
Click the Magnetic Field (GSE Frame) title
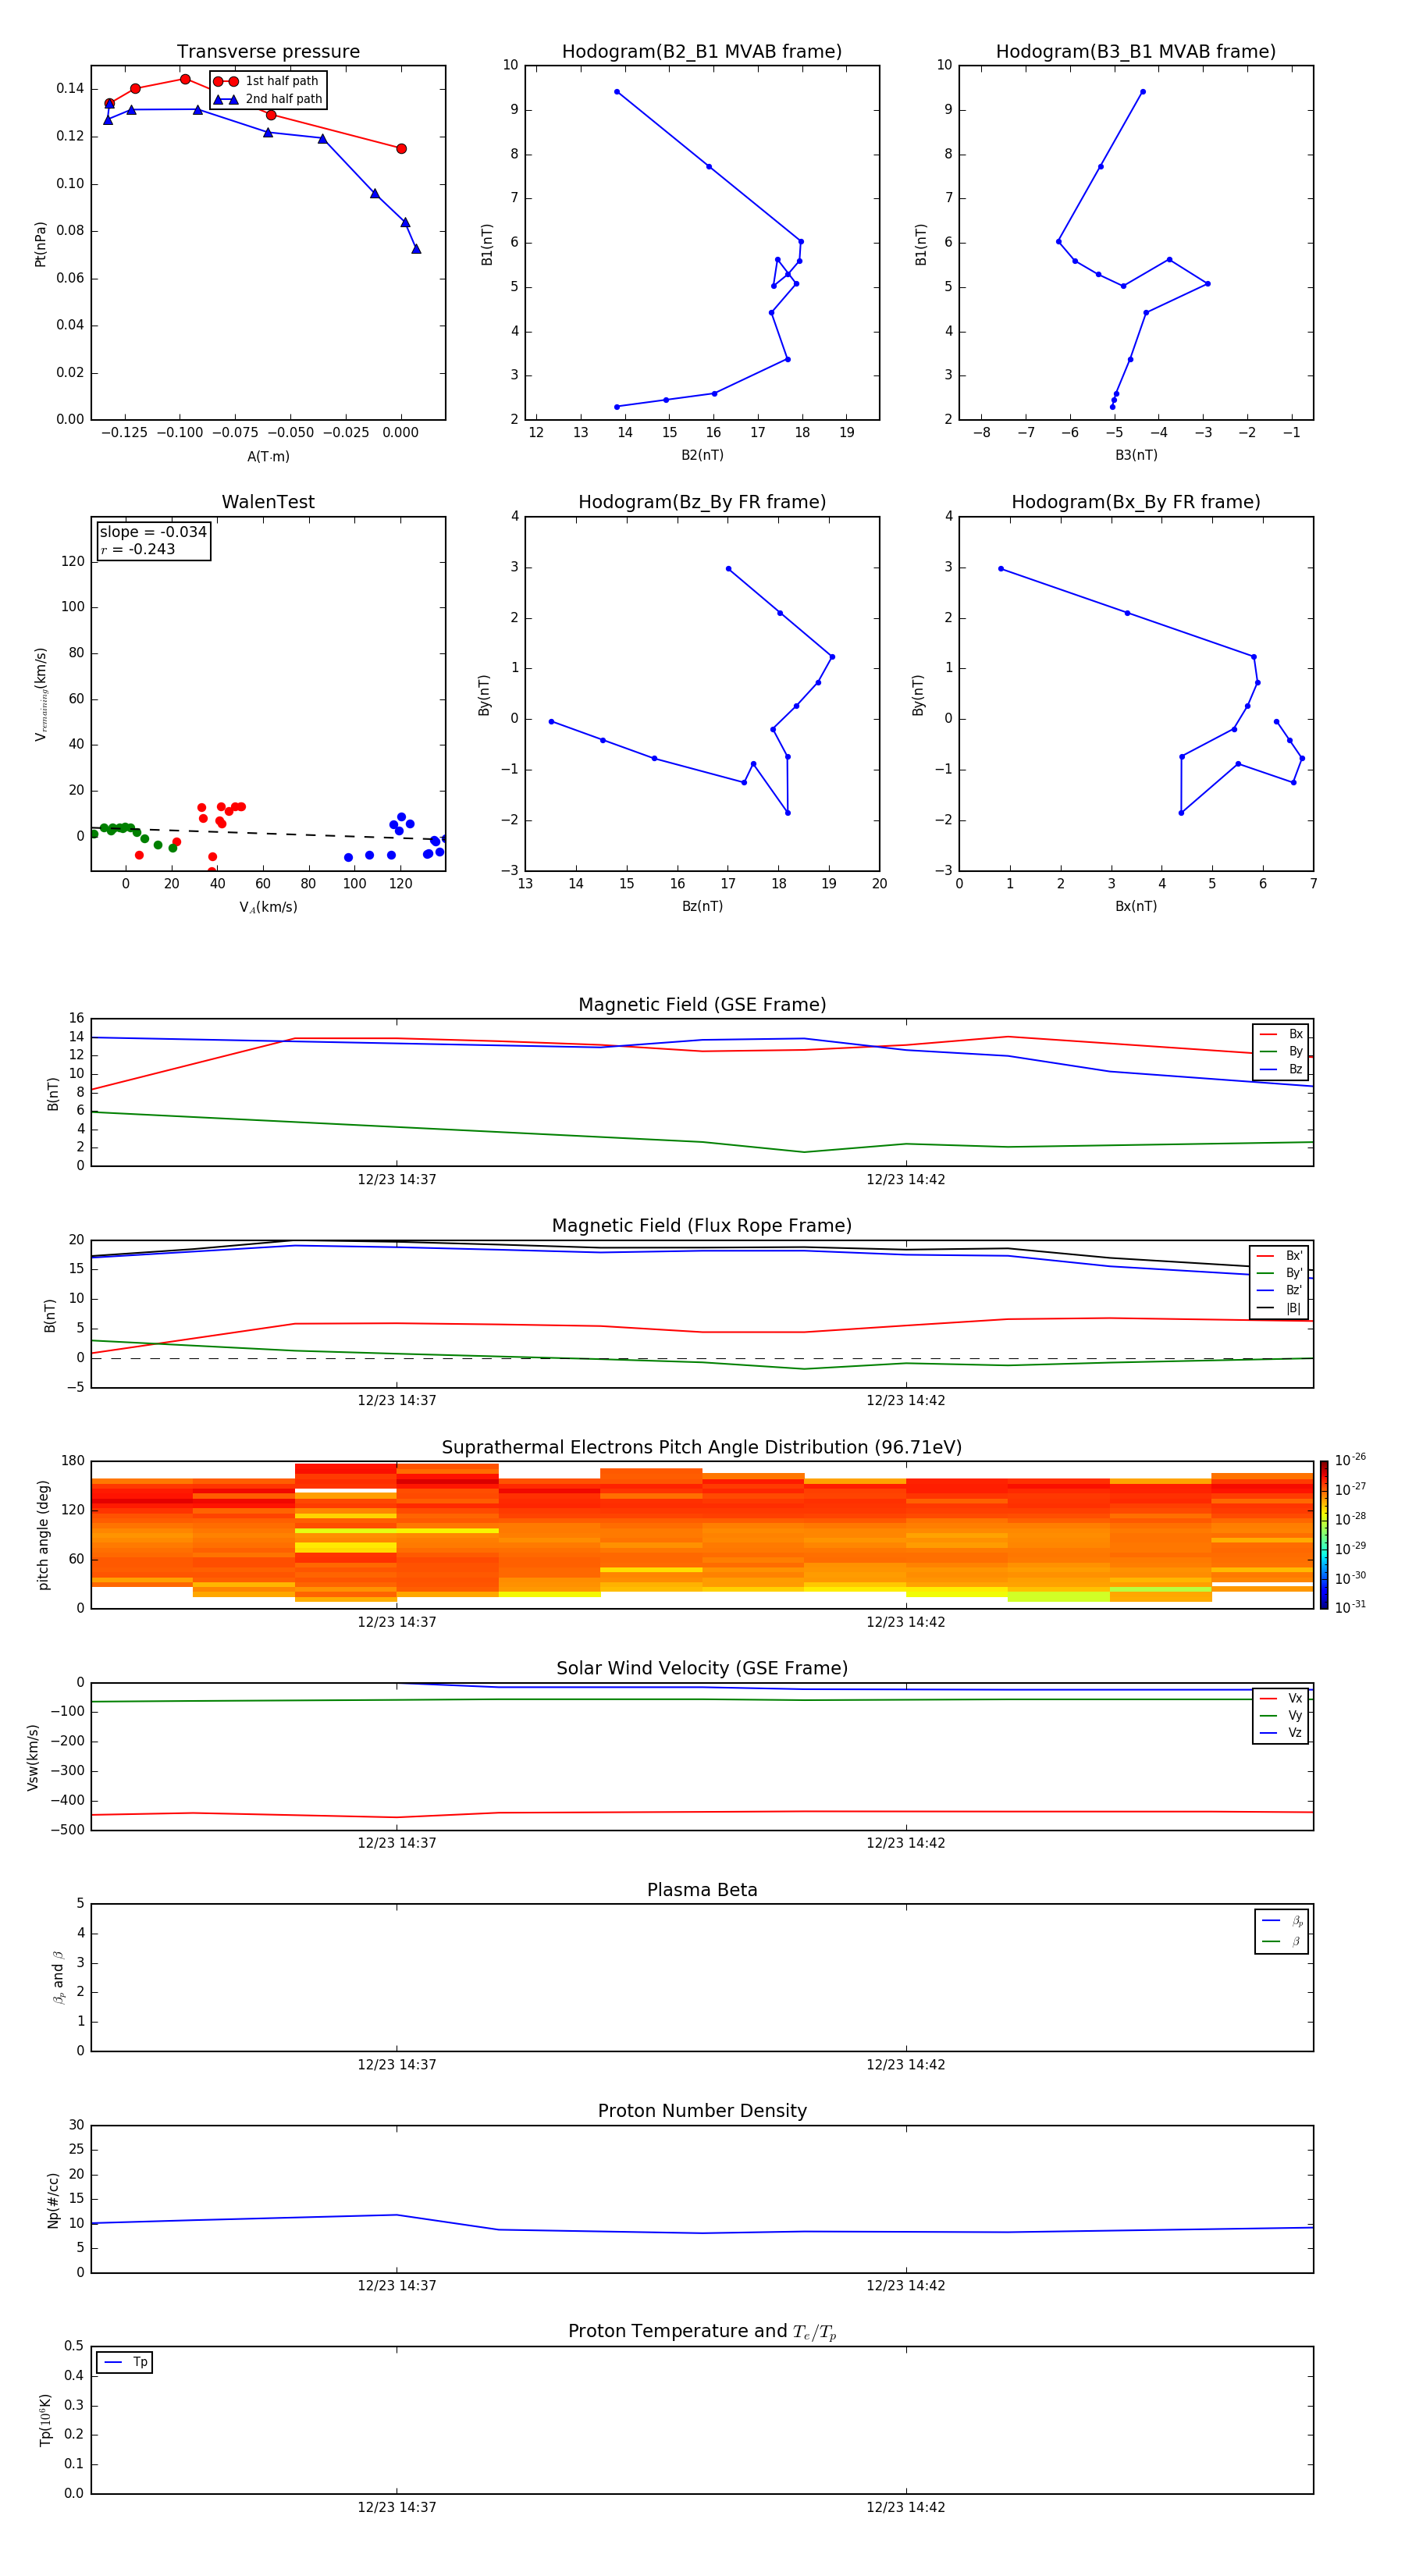pyautogui.click(x=702, y=1005)
